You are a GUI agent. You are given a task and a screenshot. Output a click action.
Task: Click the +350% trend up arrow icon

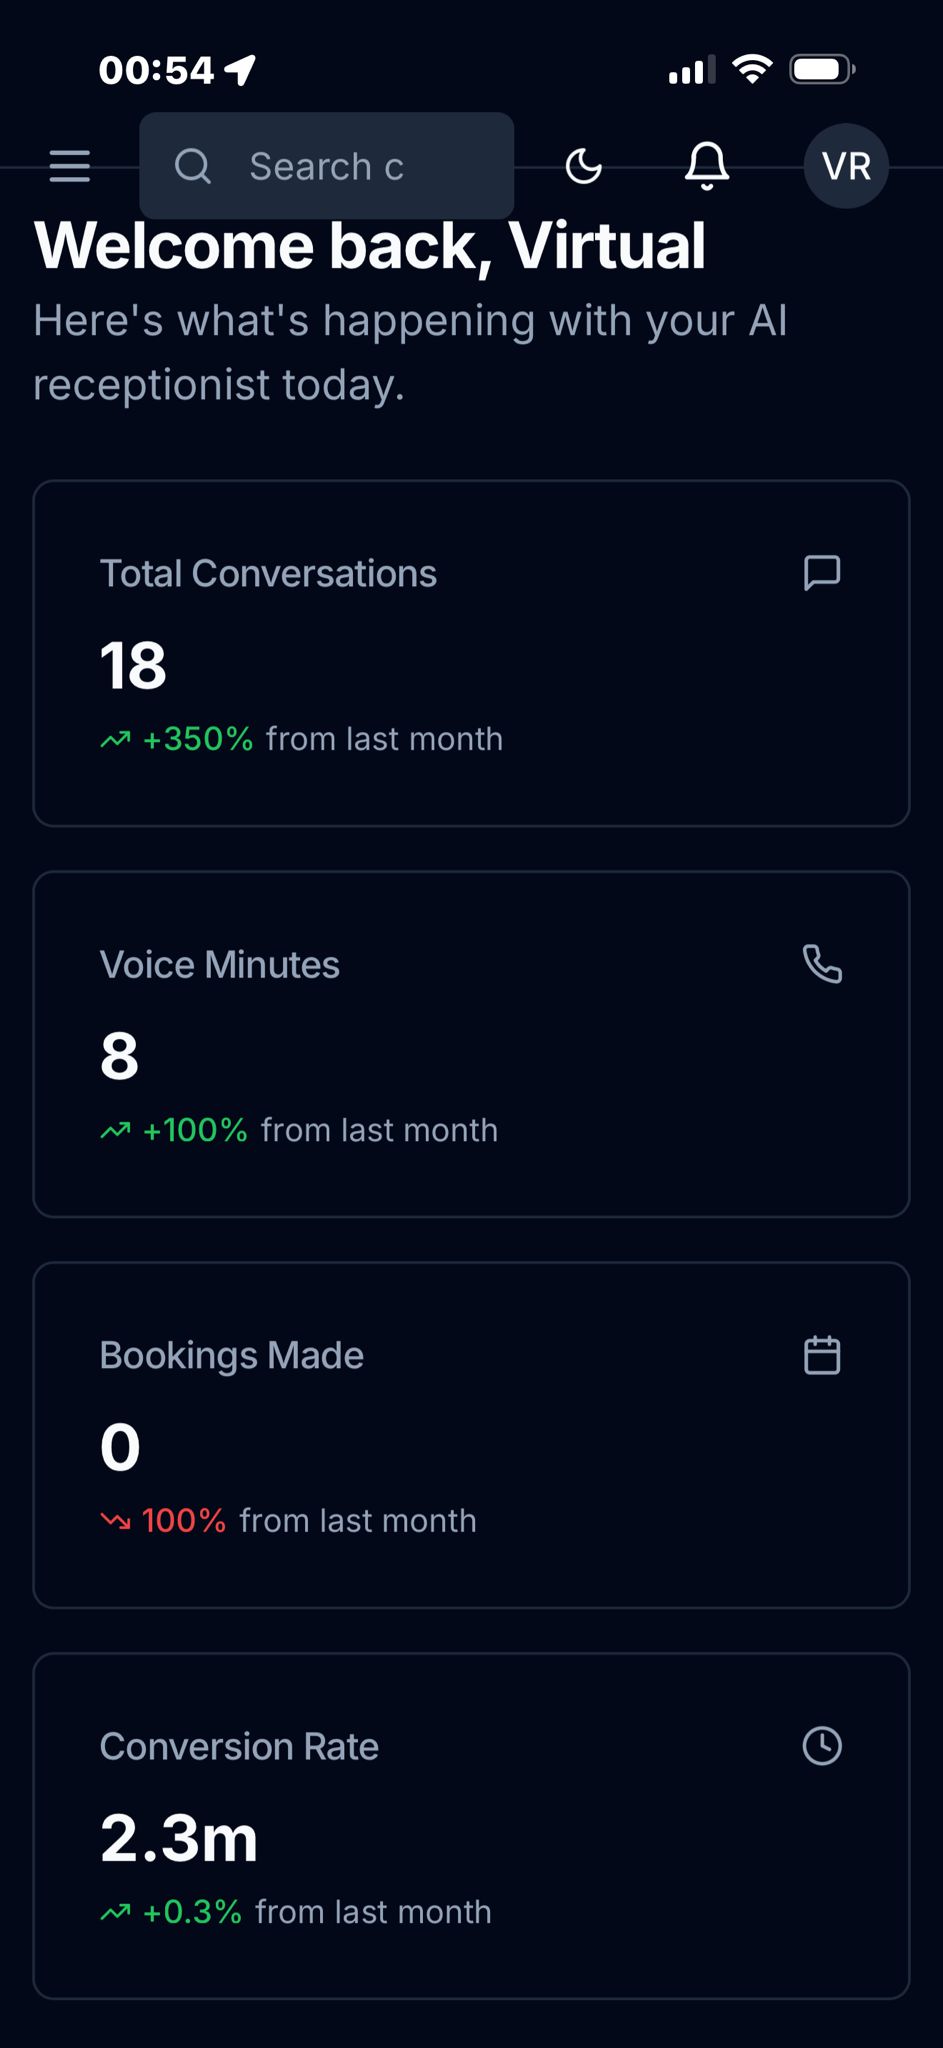pos(116,740)
